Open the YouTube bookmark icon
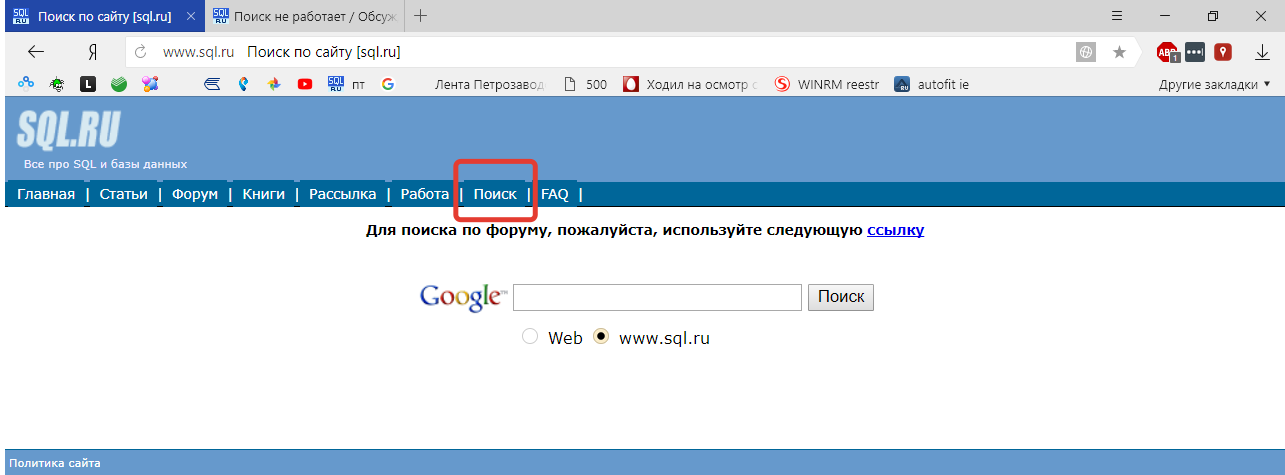 304,85
